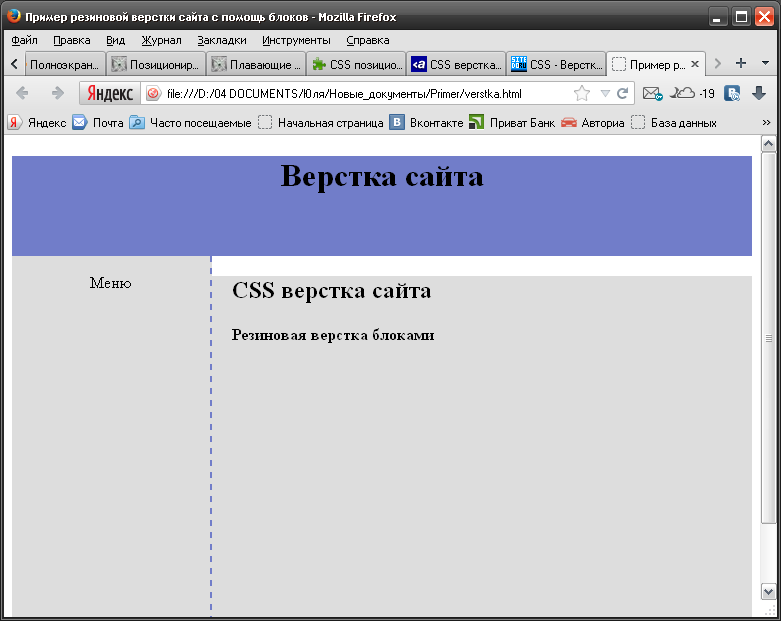Screen dimensions: 781x621
Task: Open the Файл menu
Action: 24,40
